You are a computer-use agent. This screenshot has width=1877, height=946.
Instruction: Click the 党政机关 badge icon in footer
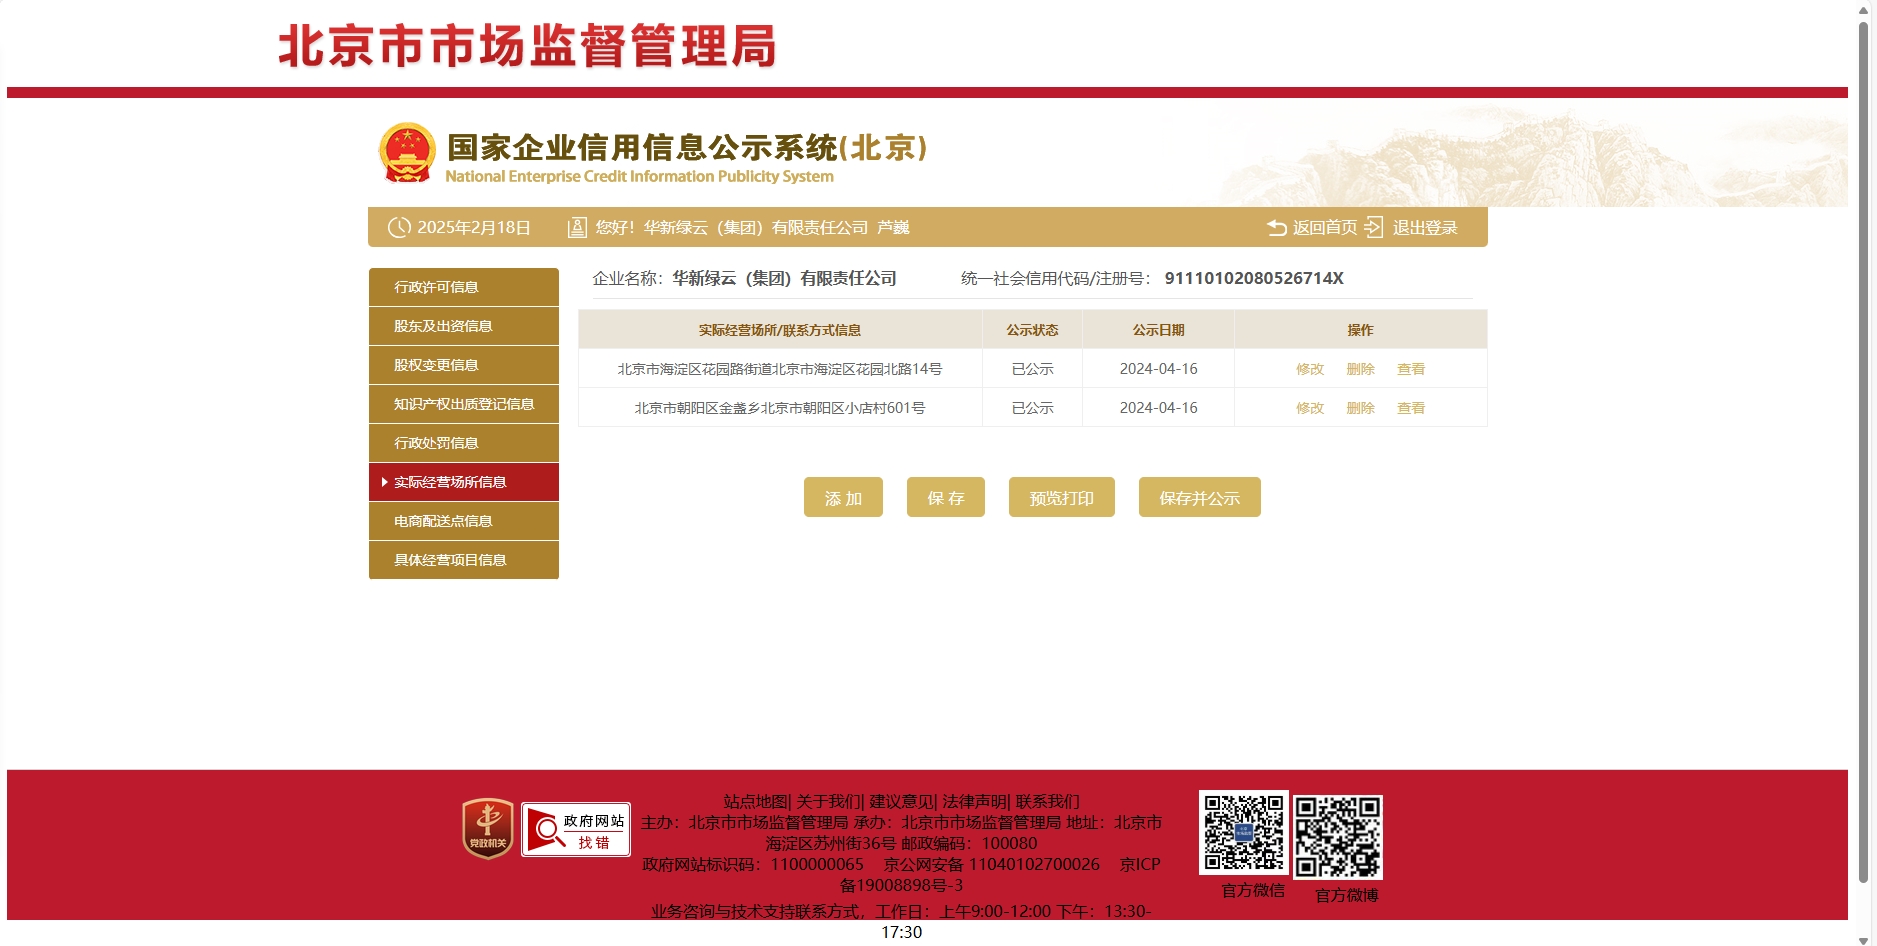488,828
